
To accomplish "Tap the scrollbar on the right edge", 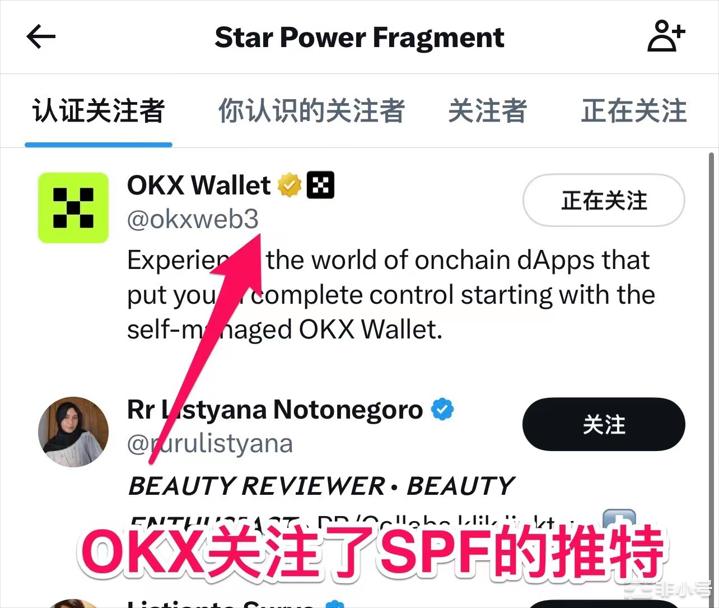I will (711, 321).
